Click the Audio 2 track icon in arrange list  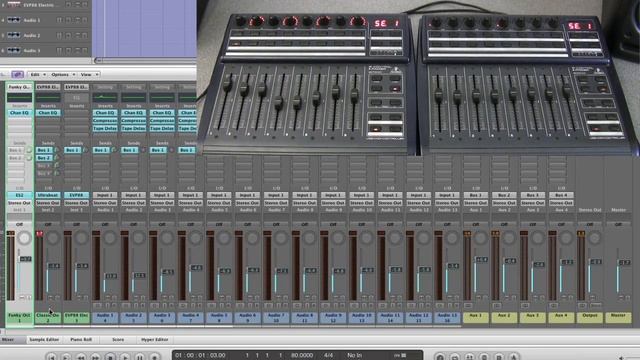pos(13,36)
